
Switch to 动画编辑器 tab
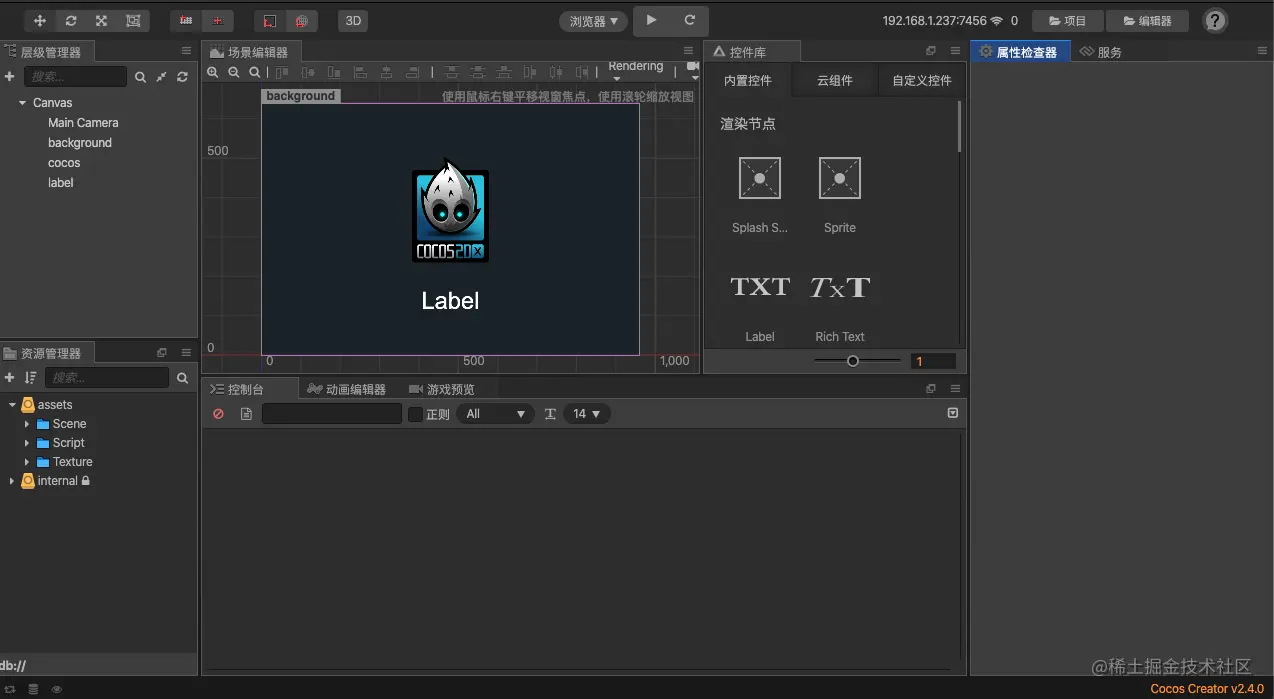(347, 389)
